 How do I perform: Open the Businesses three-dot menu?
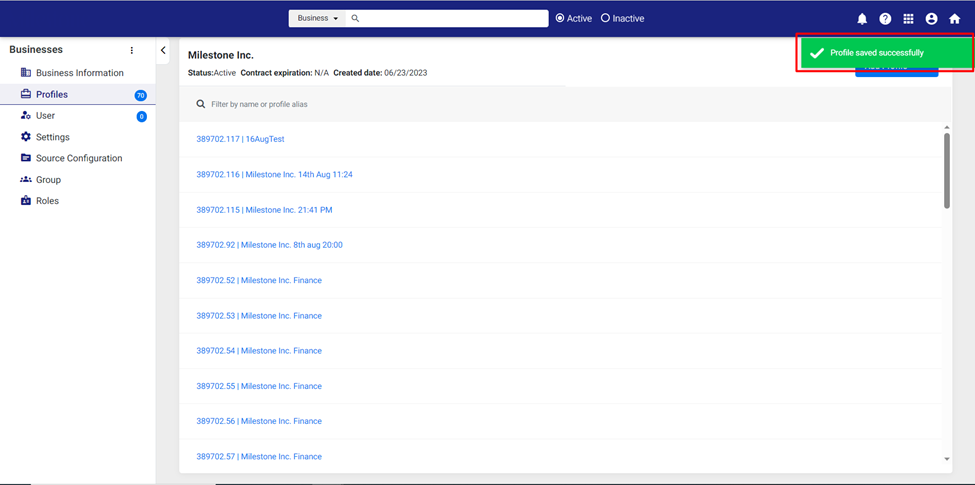click(131, 50)
